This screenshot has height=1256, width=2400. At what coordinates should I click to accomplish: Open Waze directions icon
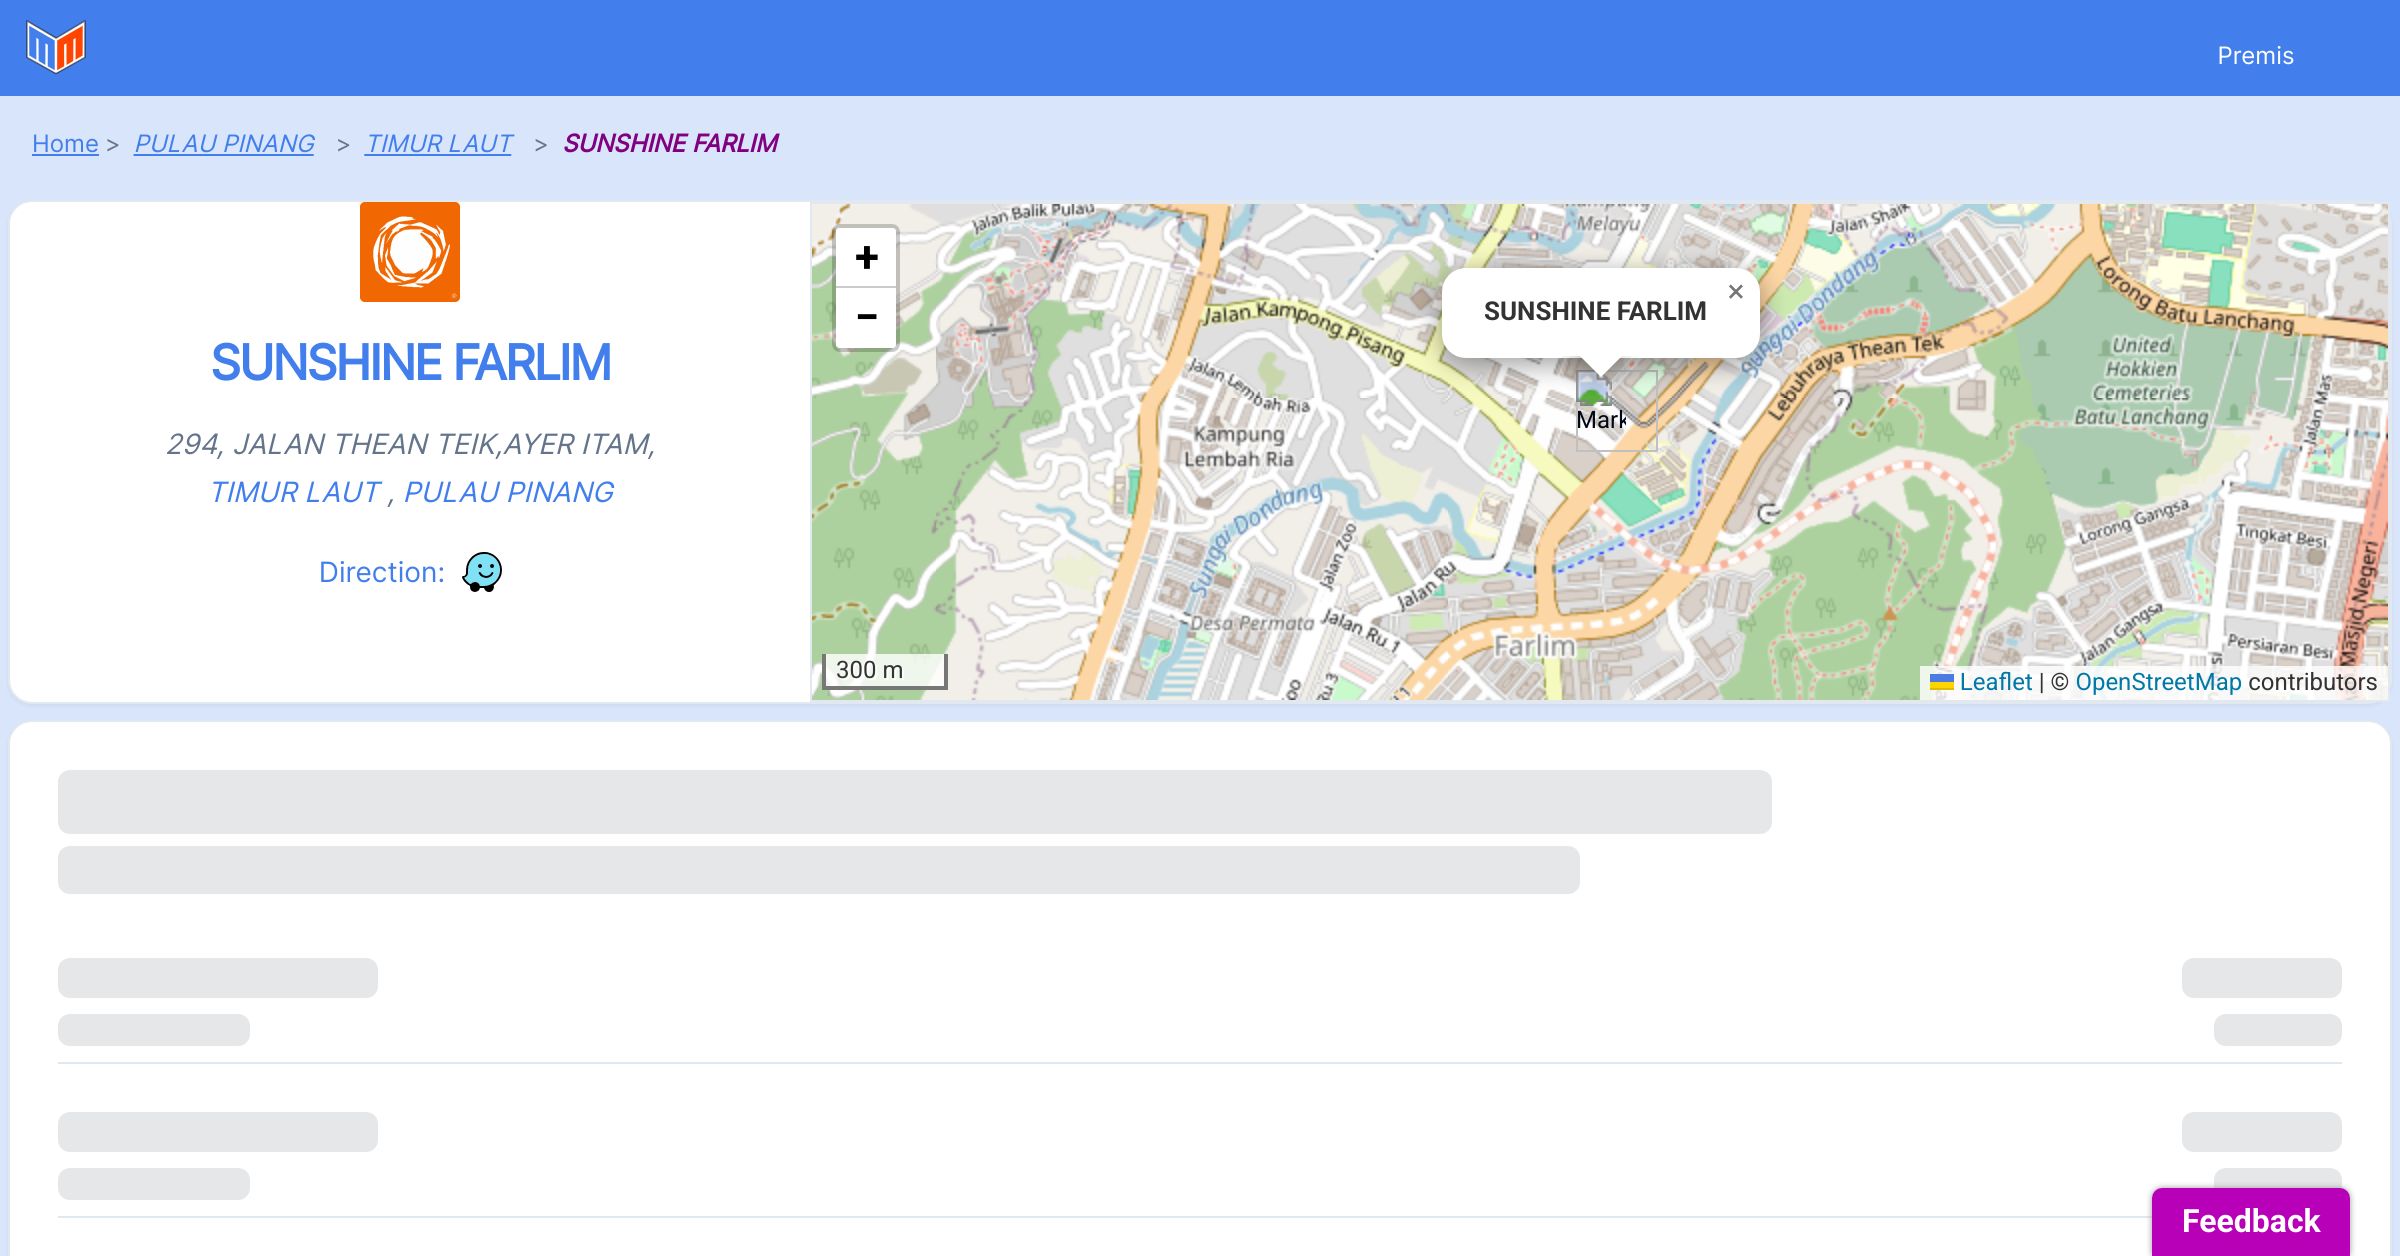482,573
